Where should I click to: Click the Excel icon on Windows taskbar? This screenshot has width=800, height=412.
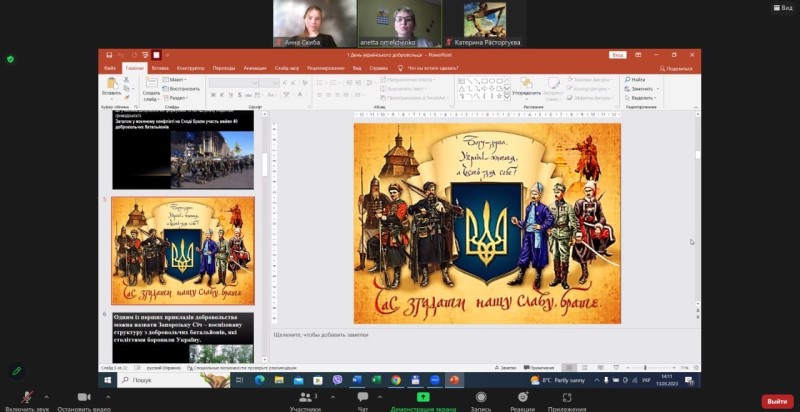click(x=376, y=380)
